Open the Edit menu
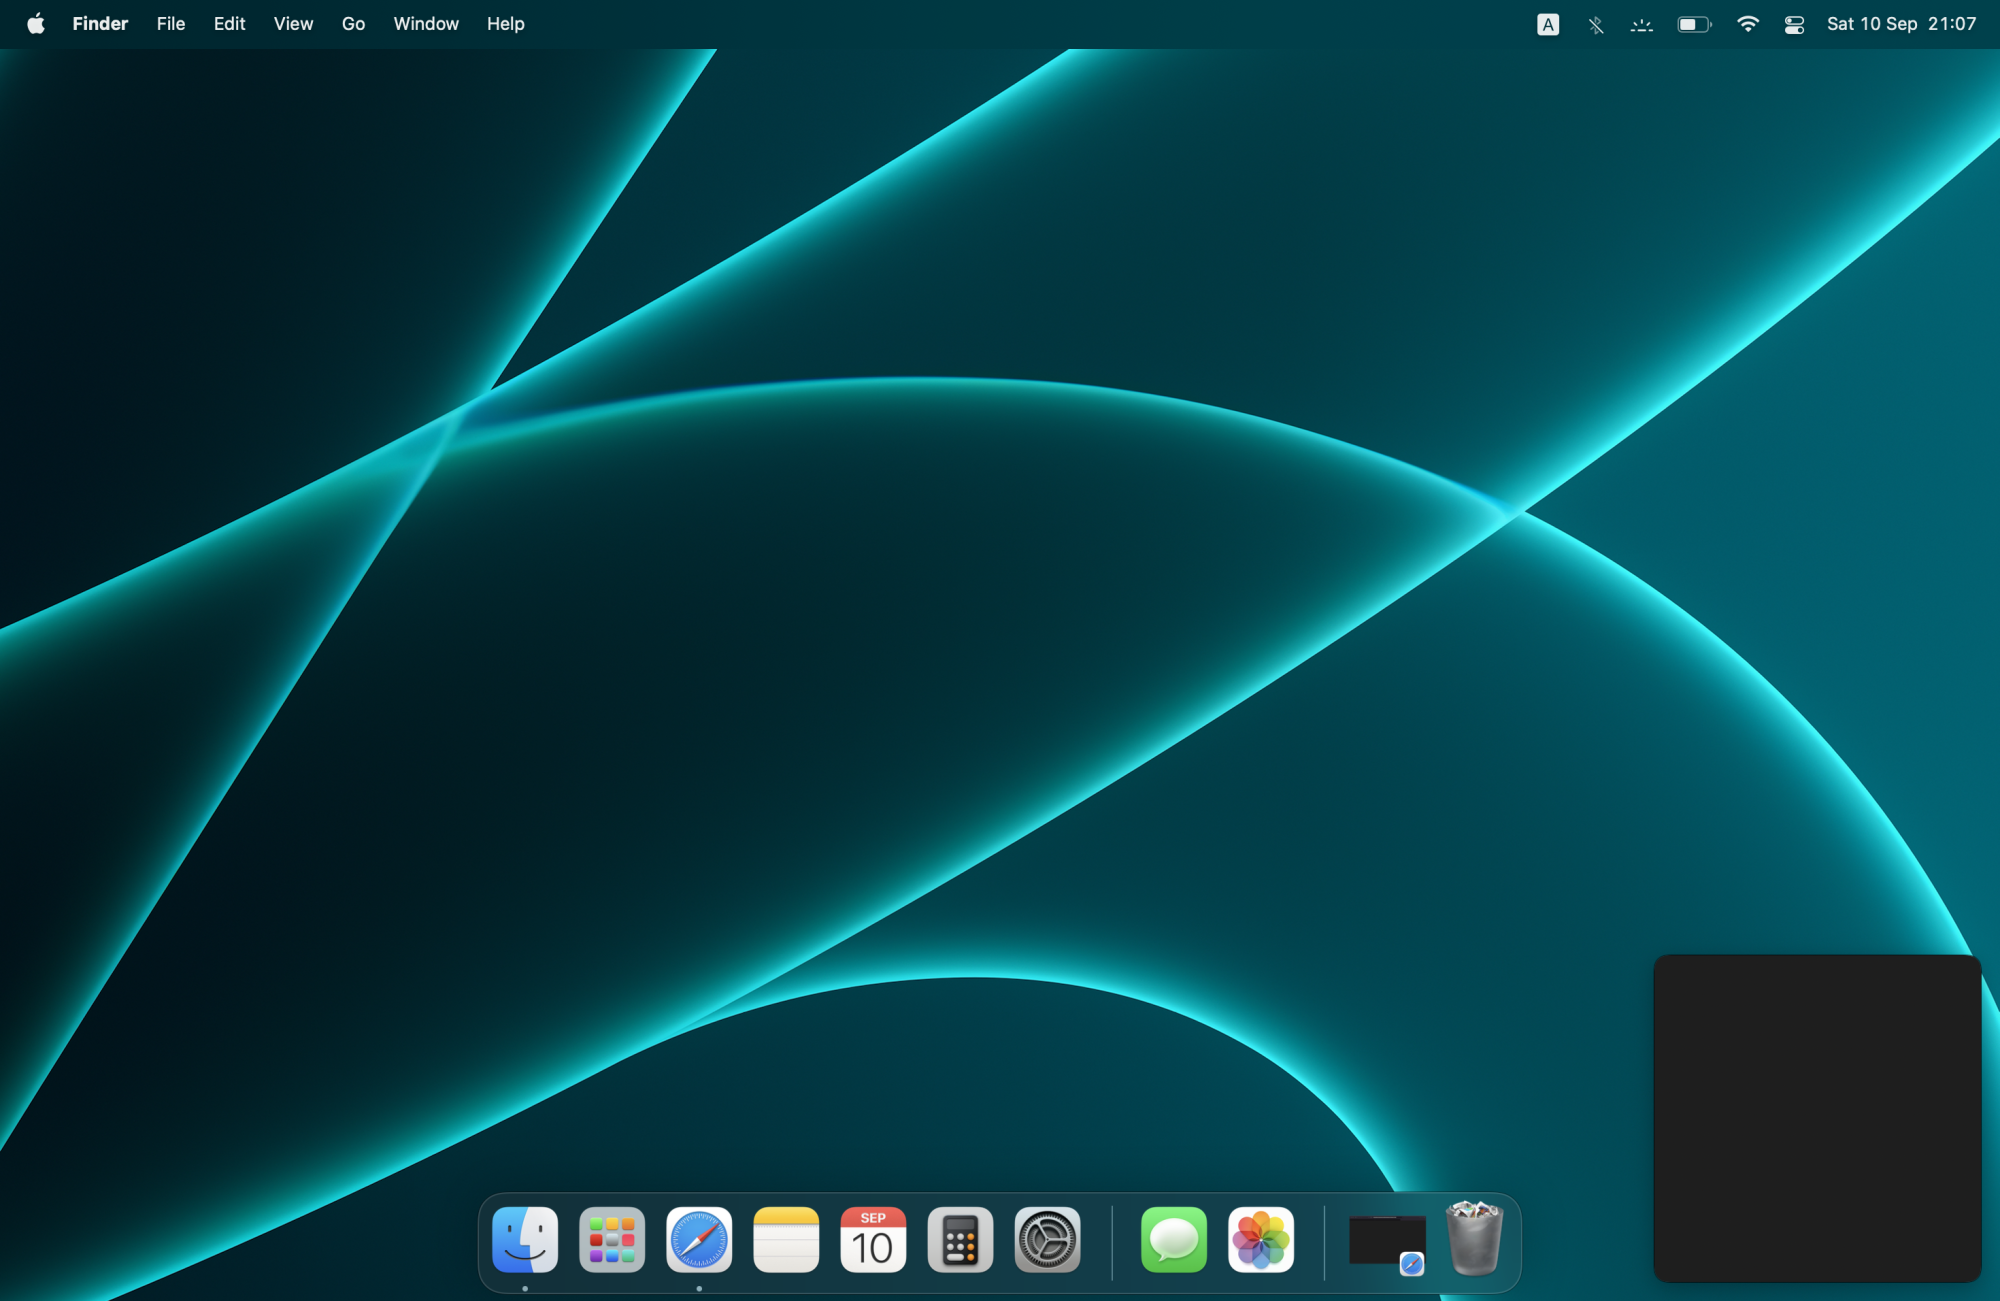 click(229, 24)
